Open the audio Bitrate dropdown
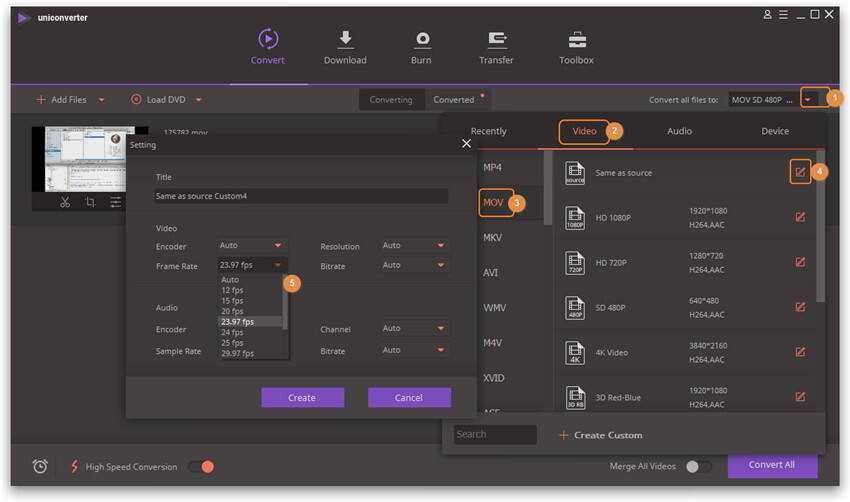Screen dimensions: 850x502 [x=415, y=350]
